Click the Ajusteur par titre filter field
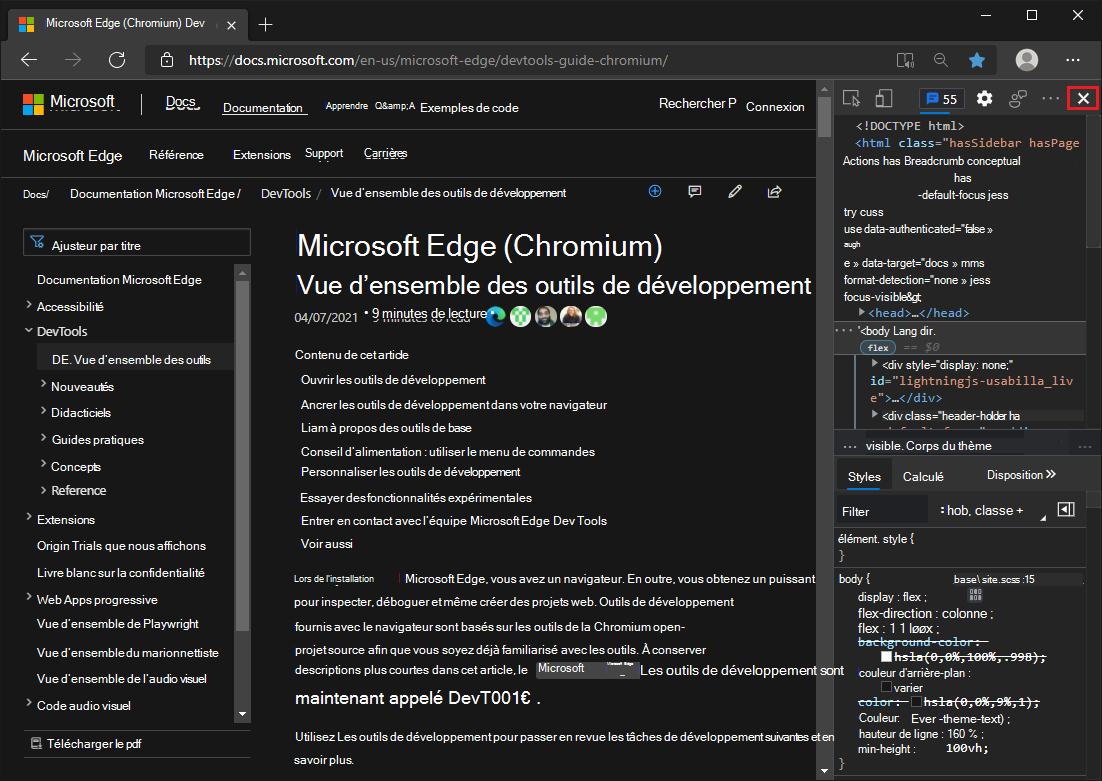This screenshot has width=1102, height=781. pyautogui.click(x=137, y=243)
